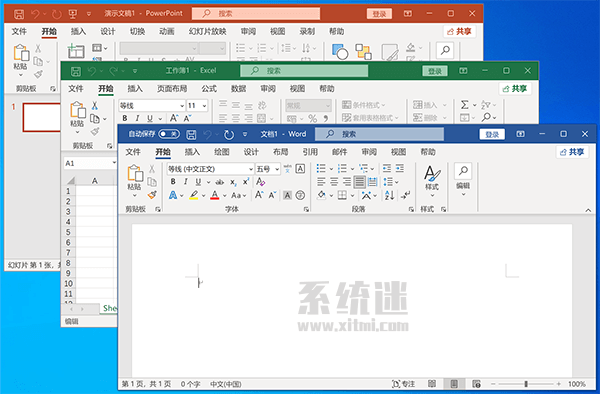Click Decrease Indent in Word
This screenshot has width=600, height=394.
tap(387, 168)
